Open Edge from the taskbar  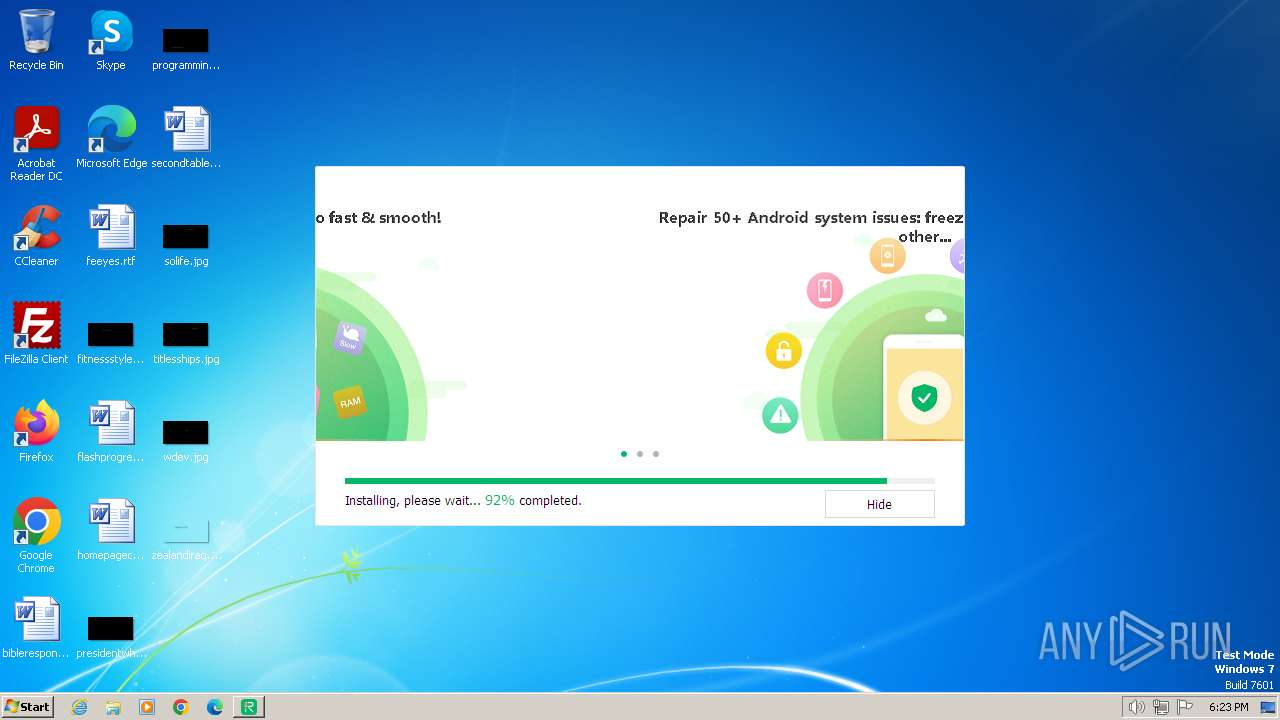[215, 707]
